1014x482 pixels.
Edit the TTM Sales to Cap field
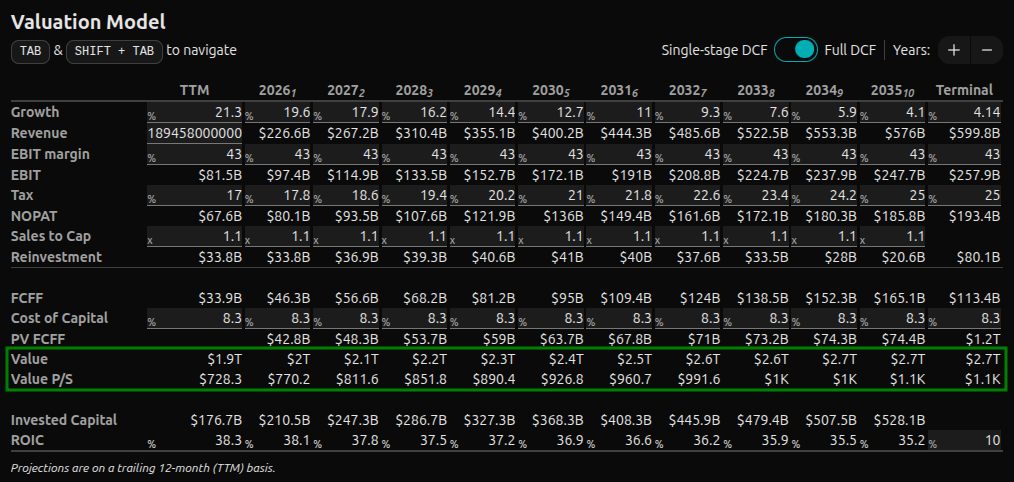[x=195, y=236]
